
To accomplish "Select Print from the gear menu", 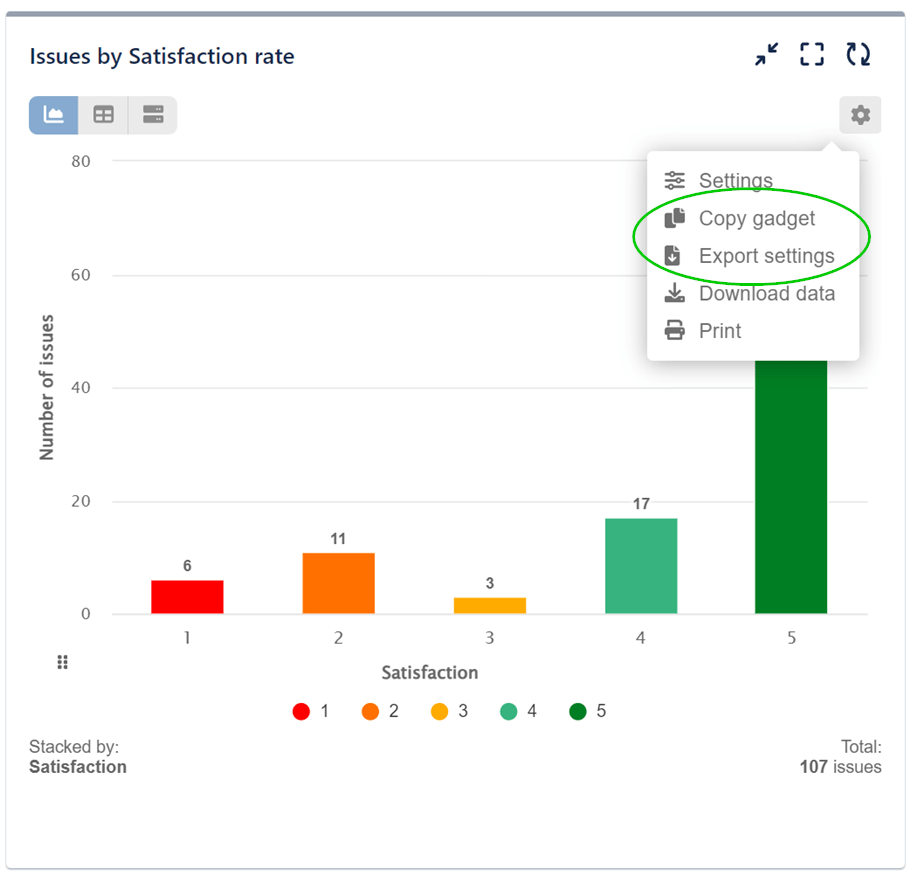I will click(753, 331).
